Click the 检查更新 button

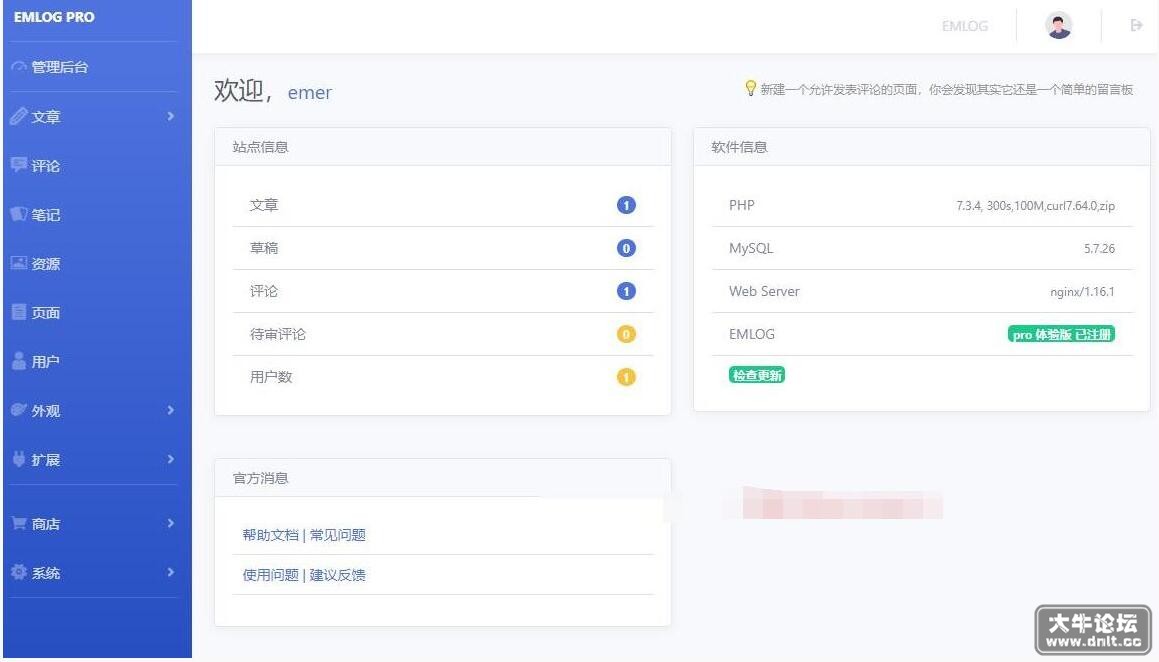tap(757, 375)
